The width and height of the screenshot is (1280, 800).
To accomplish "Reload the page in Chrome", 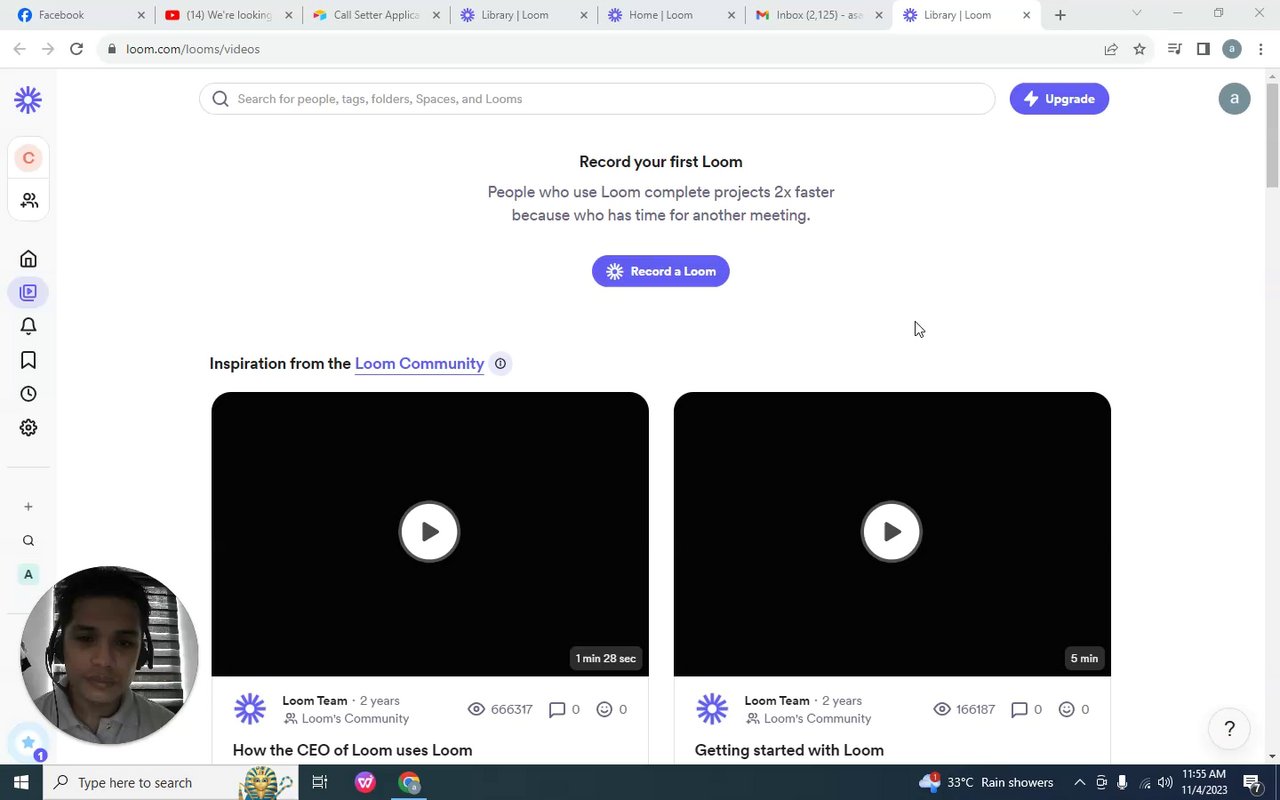I will pos(76,49).
